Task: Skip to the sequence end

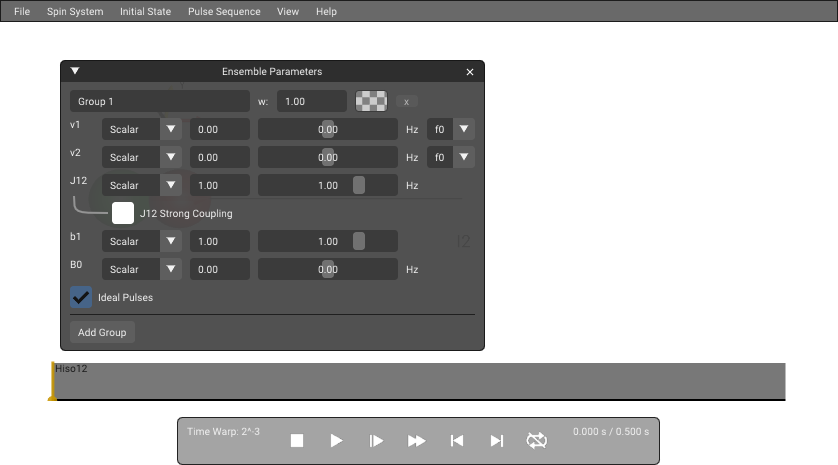Action: click(496, 440)
